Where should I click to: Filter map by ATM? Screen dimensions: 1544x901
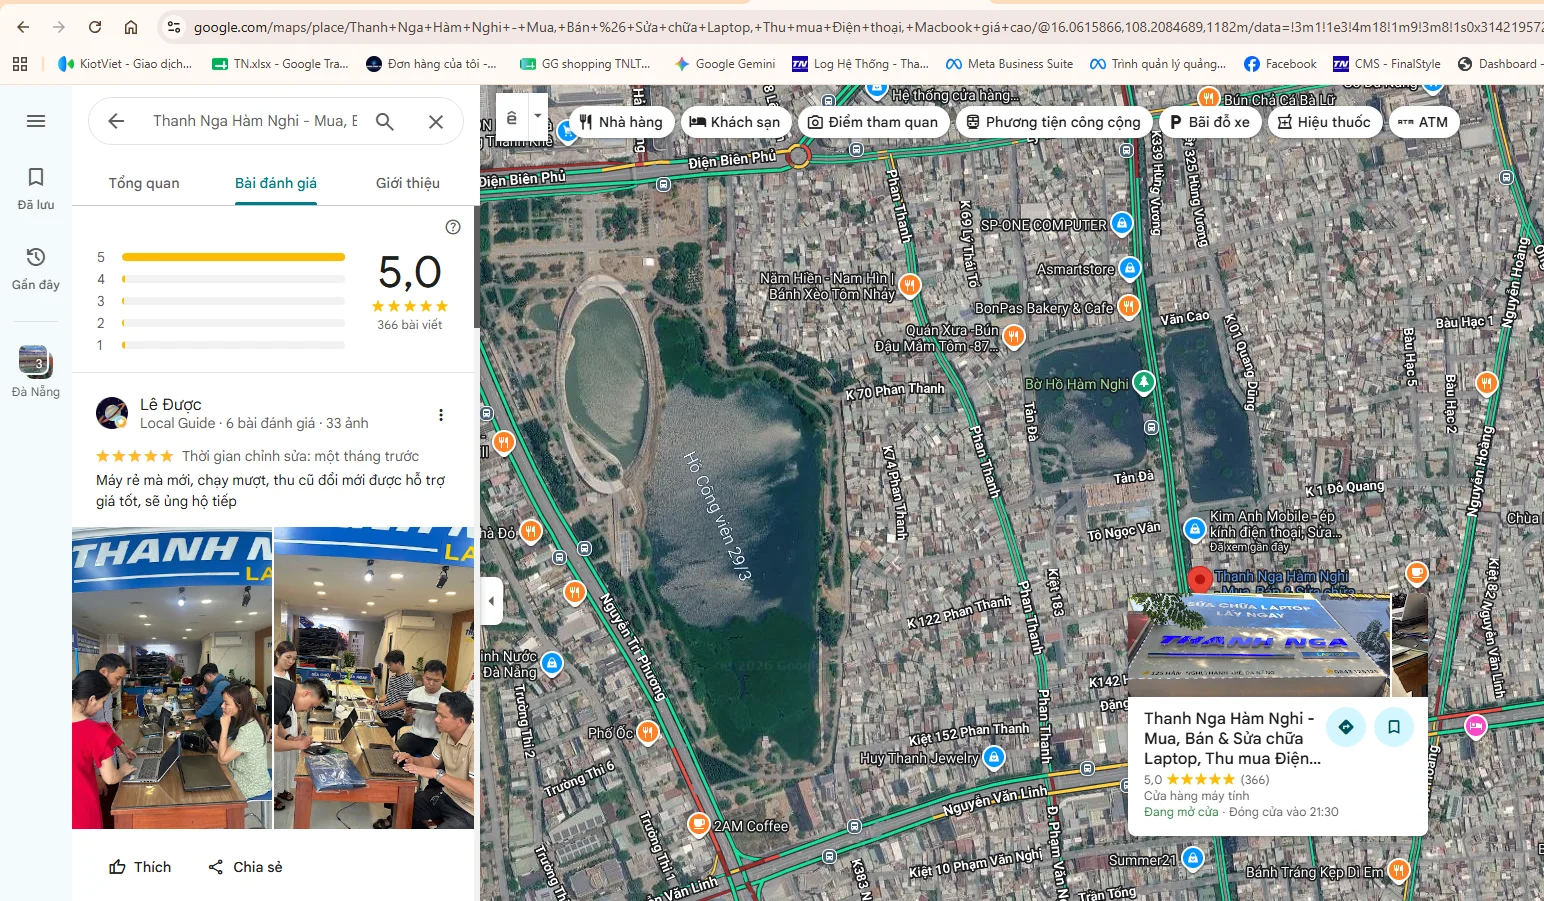[1423, 122]
